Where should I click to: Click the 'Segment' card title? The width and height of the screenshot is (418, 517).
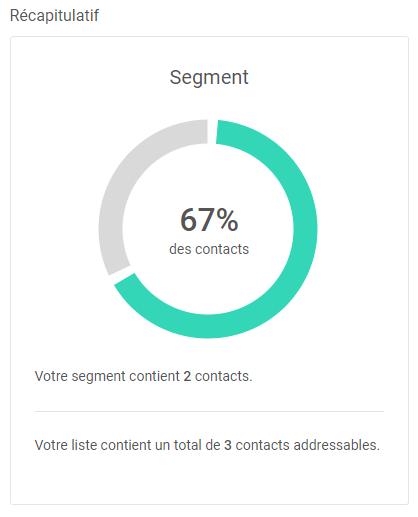click(209, 77)
